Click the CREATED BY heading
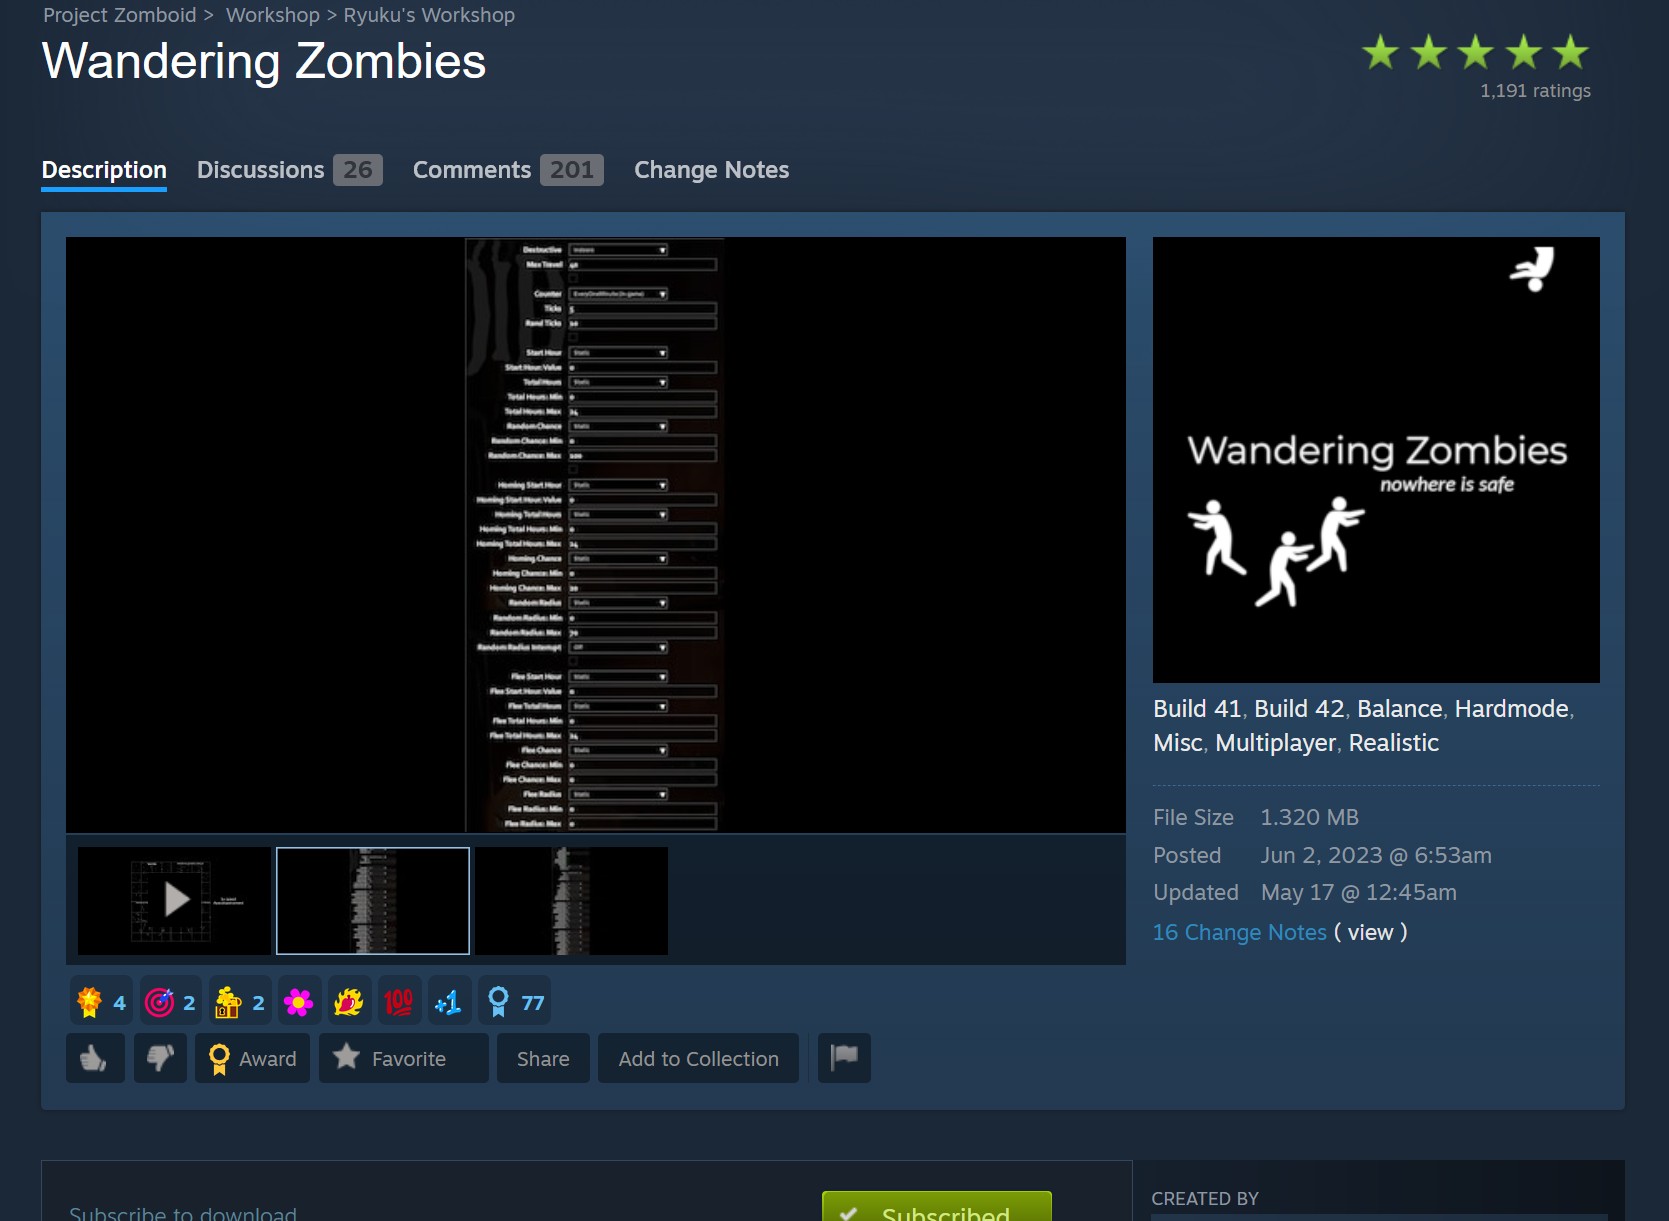The height and width of the screenshot is (1221, 1669). [x=1205, y=1199]
